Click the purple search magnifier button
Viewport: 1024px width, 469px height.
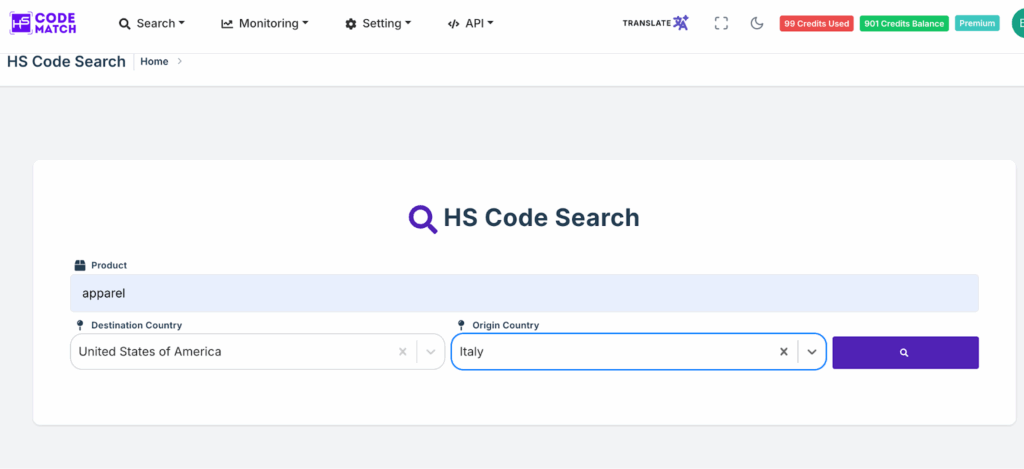pos(904,352)
